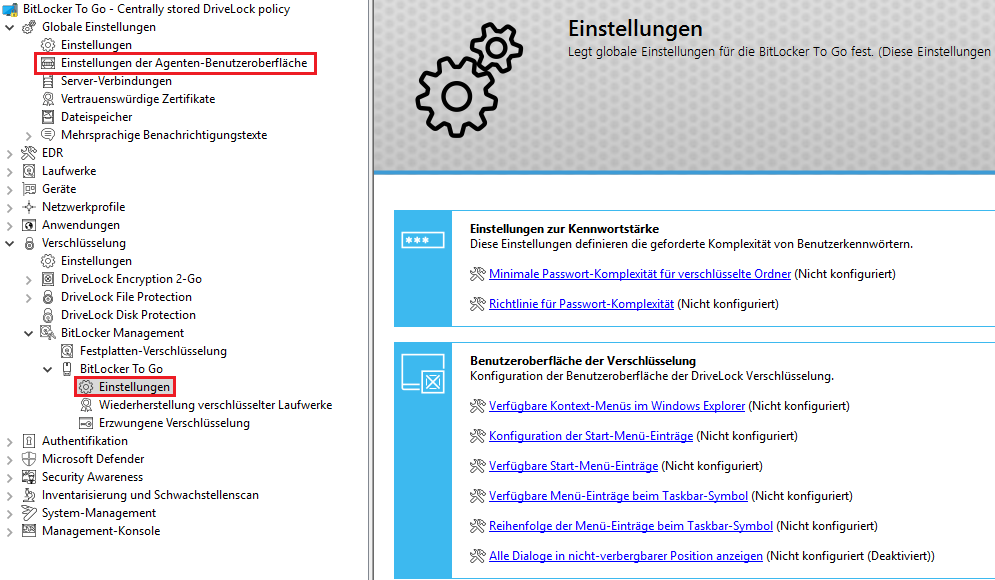
Task: Click the Verschlüsselung lock icon
Action: (x=29, y=243)
